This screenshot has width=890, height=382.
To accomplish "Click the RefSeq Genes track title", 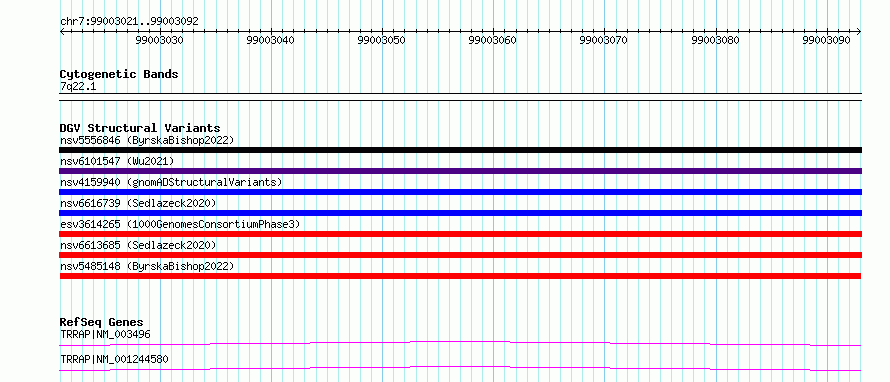I will coord(102,322).
